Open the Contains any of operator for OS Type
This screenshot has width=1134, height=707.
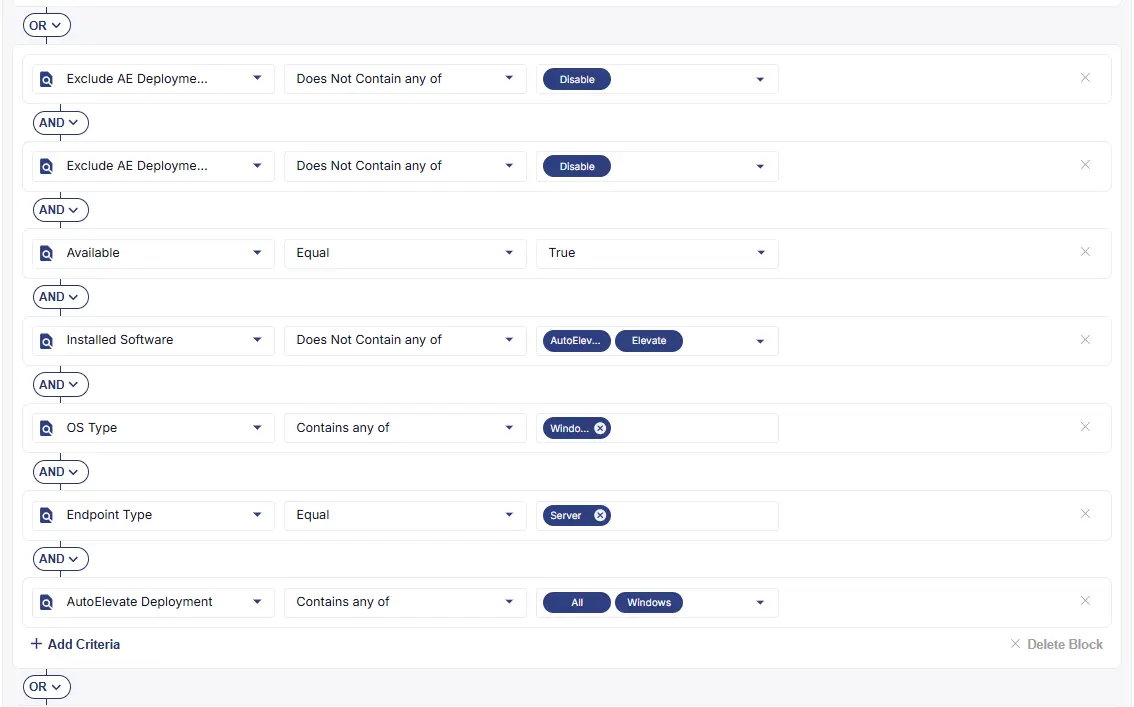(x=405, y=428)
